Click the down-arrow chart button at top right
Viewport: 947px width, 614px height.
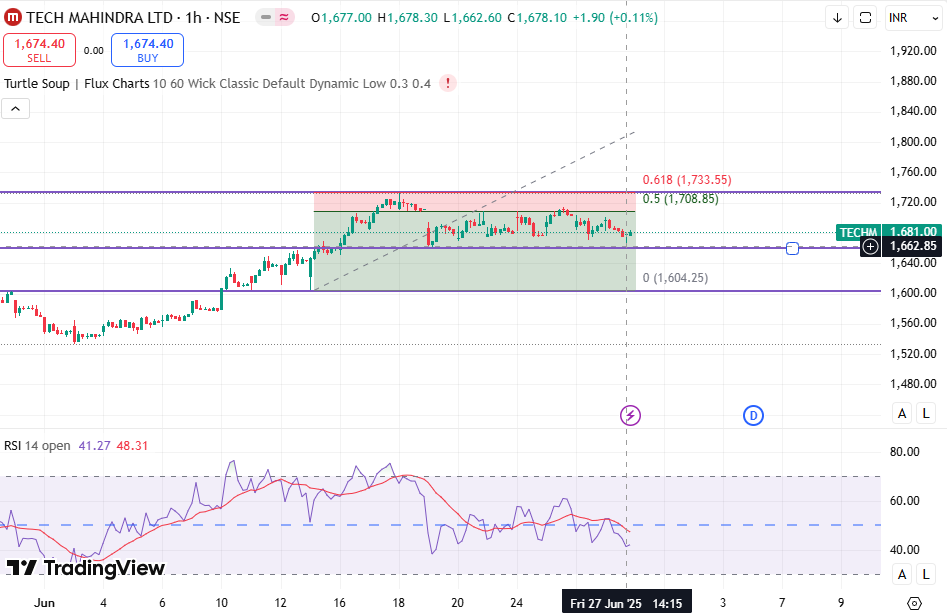pos(837,18)
